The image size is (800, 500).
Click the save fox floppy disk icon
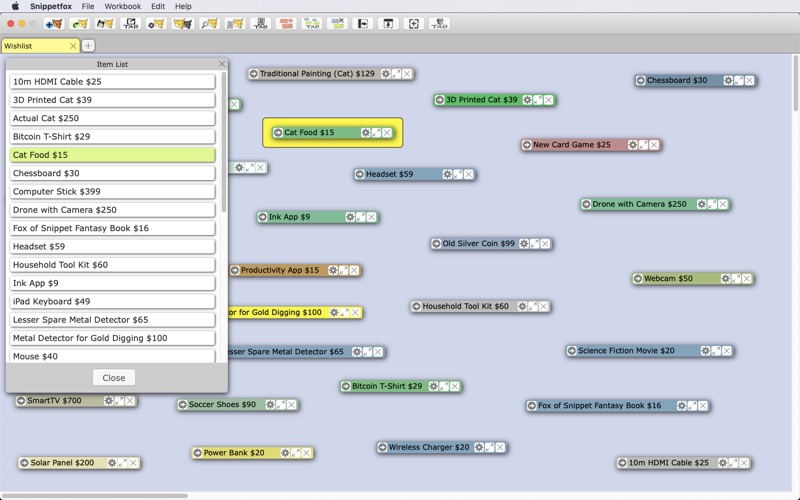click(105, 23)
